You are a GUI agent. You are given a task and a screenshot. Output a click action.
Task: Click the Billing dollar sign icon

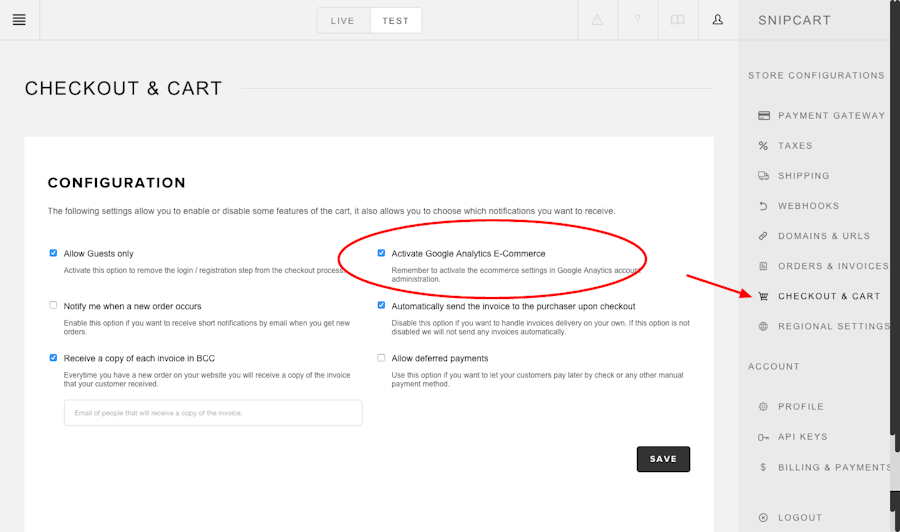[x=763, y=467]
